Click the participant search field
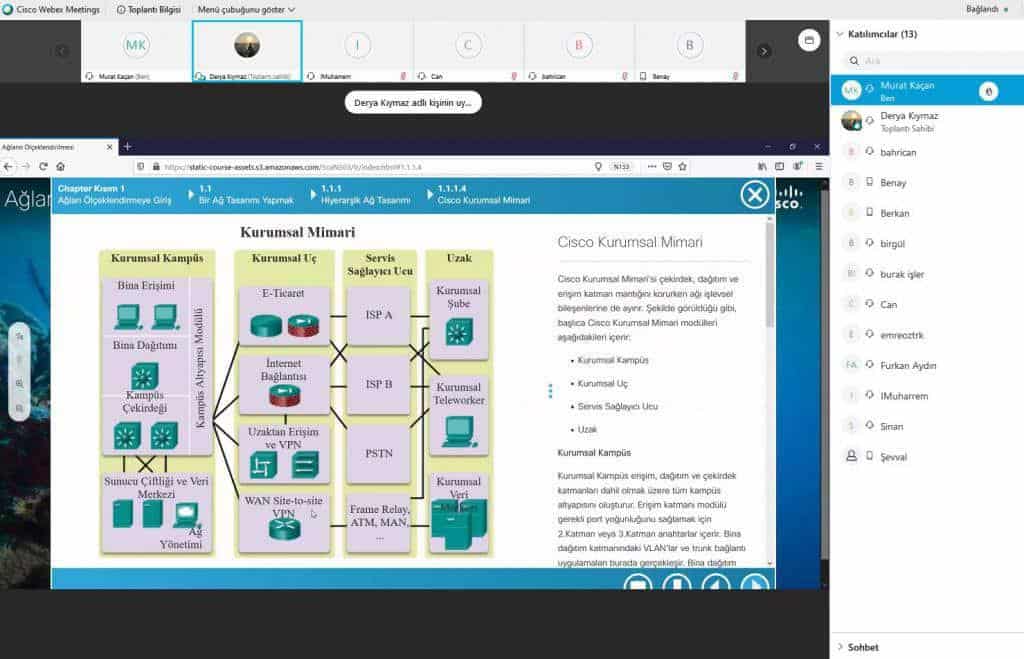1024x659 pixels. 934,61
